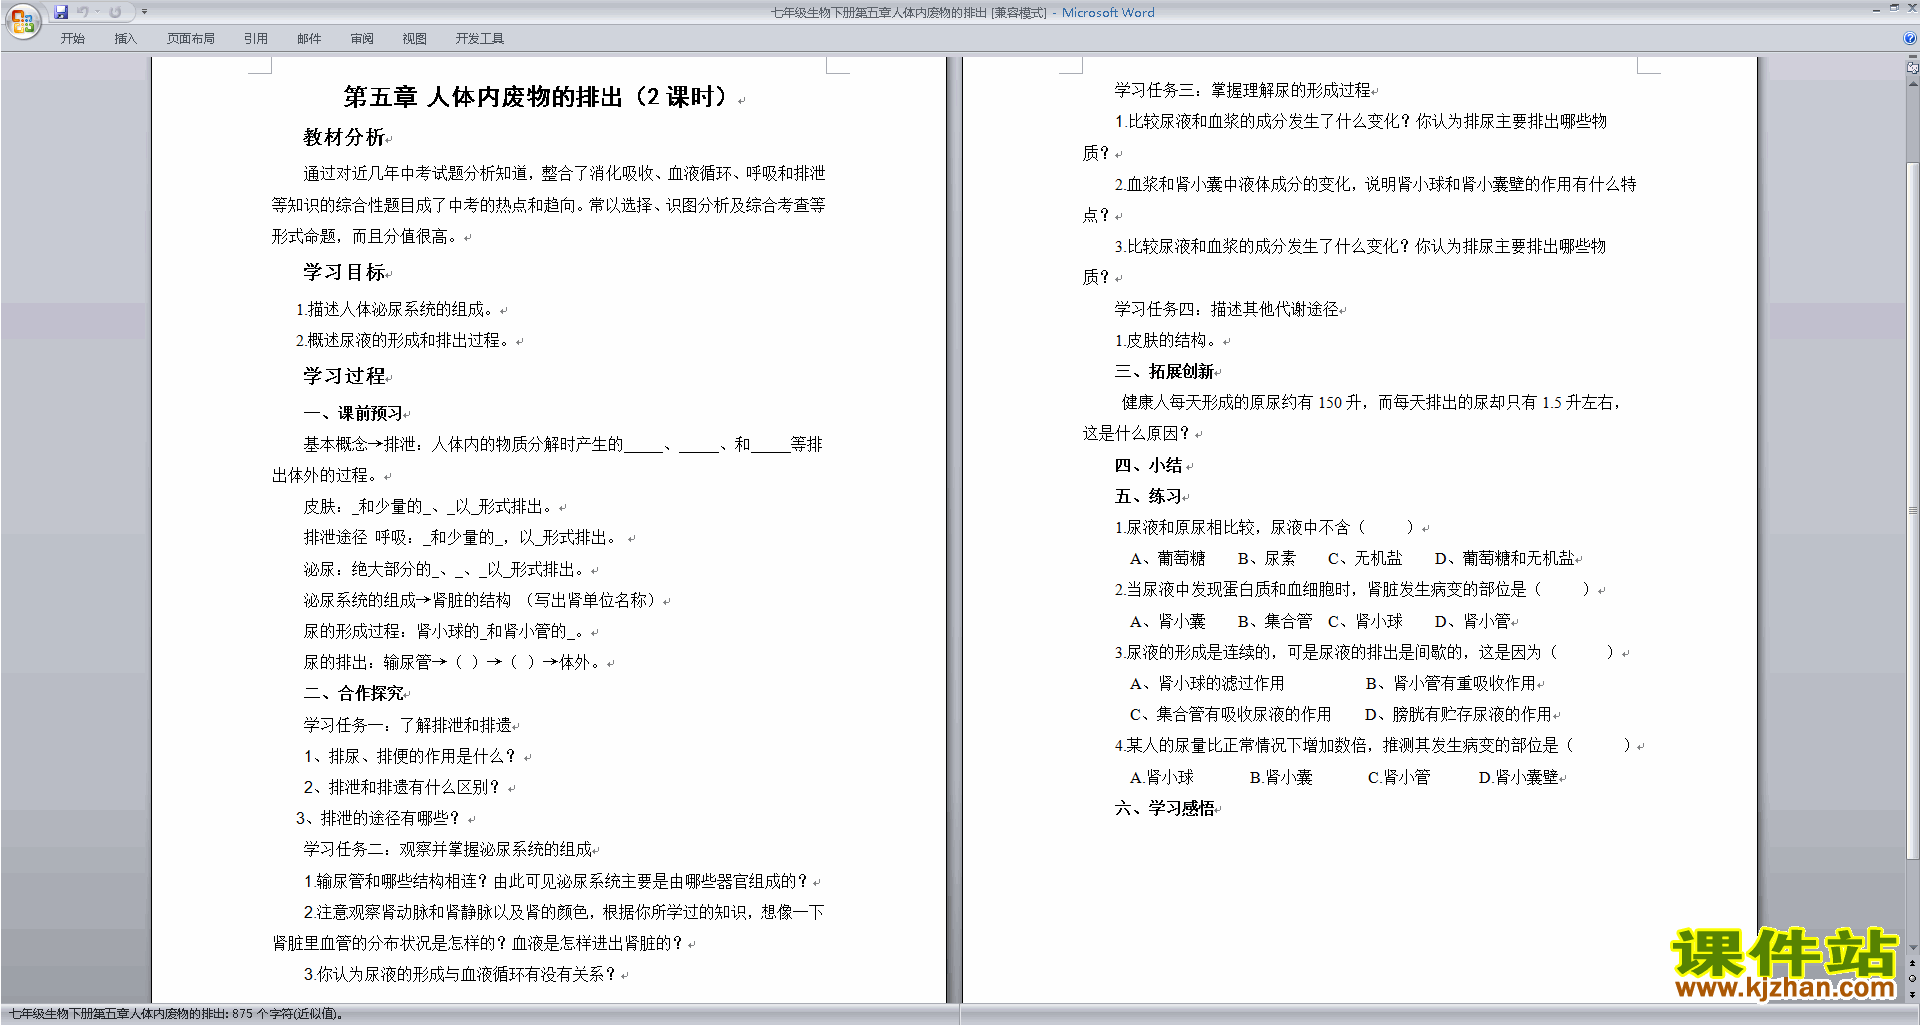The width and height of the screenshot is (1920, 1025).
Task: Click the 六、学习感悟 heading
Action: click(1165, 808)
